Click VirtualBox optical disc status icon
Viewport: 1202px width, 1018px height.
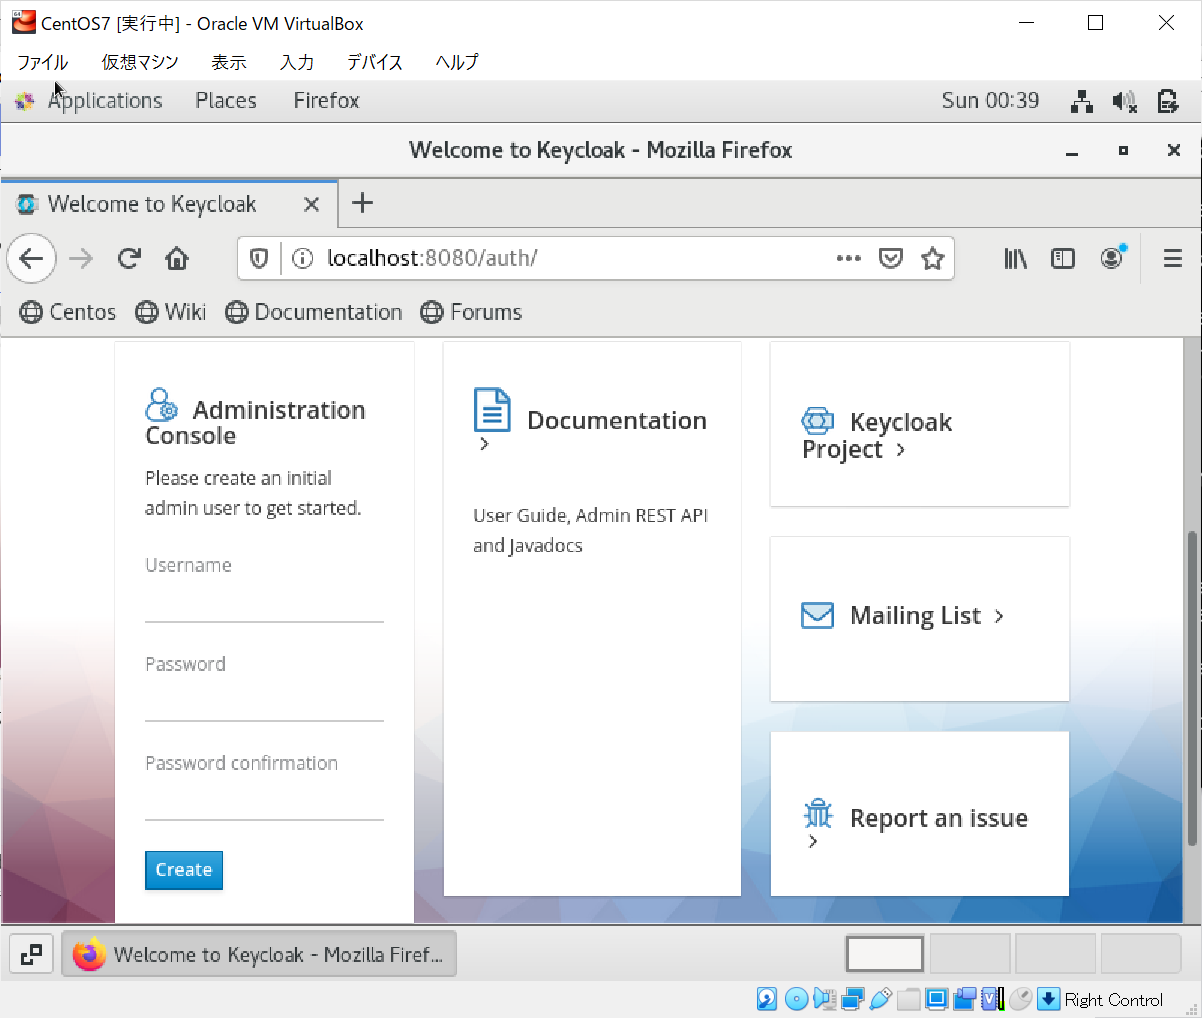click(796, 999)
